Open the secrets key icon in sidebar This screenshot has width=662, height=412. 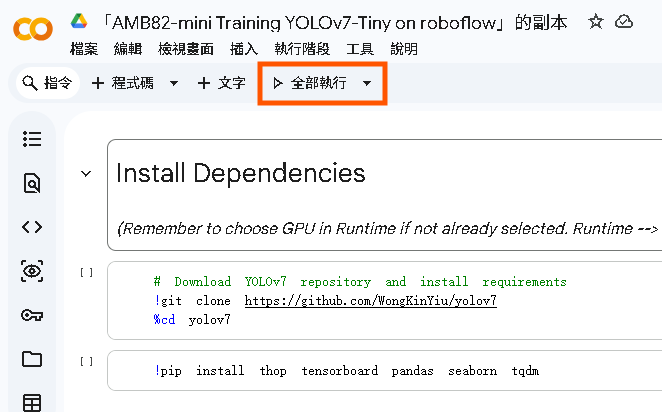coord(32,315)
